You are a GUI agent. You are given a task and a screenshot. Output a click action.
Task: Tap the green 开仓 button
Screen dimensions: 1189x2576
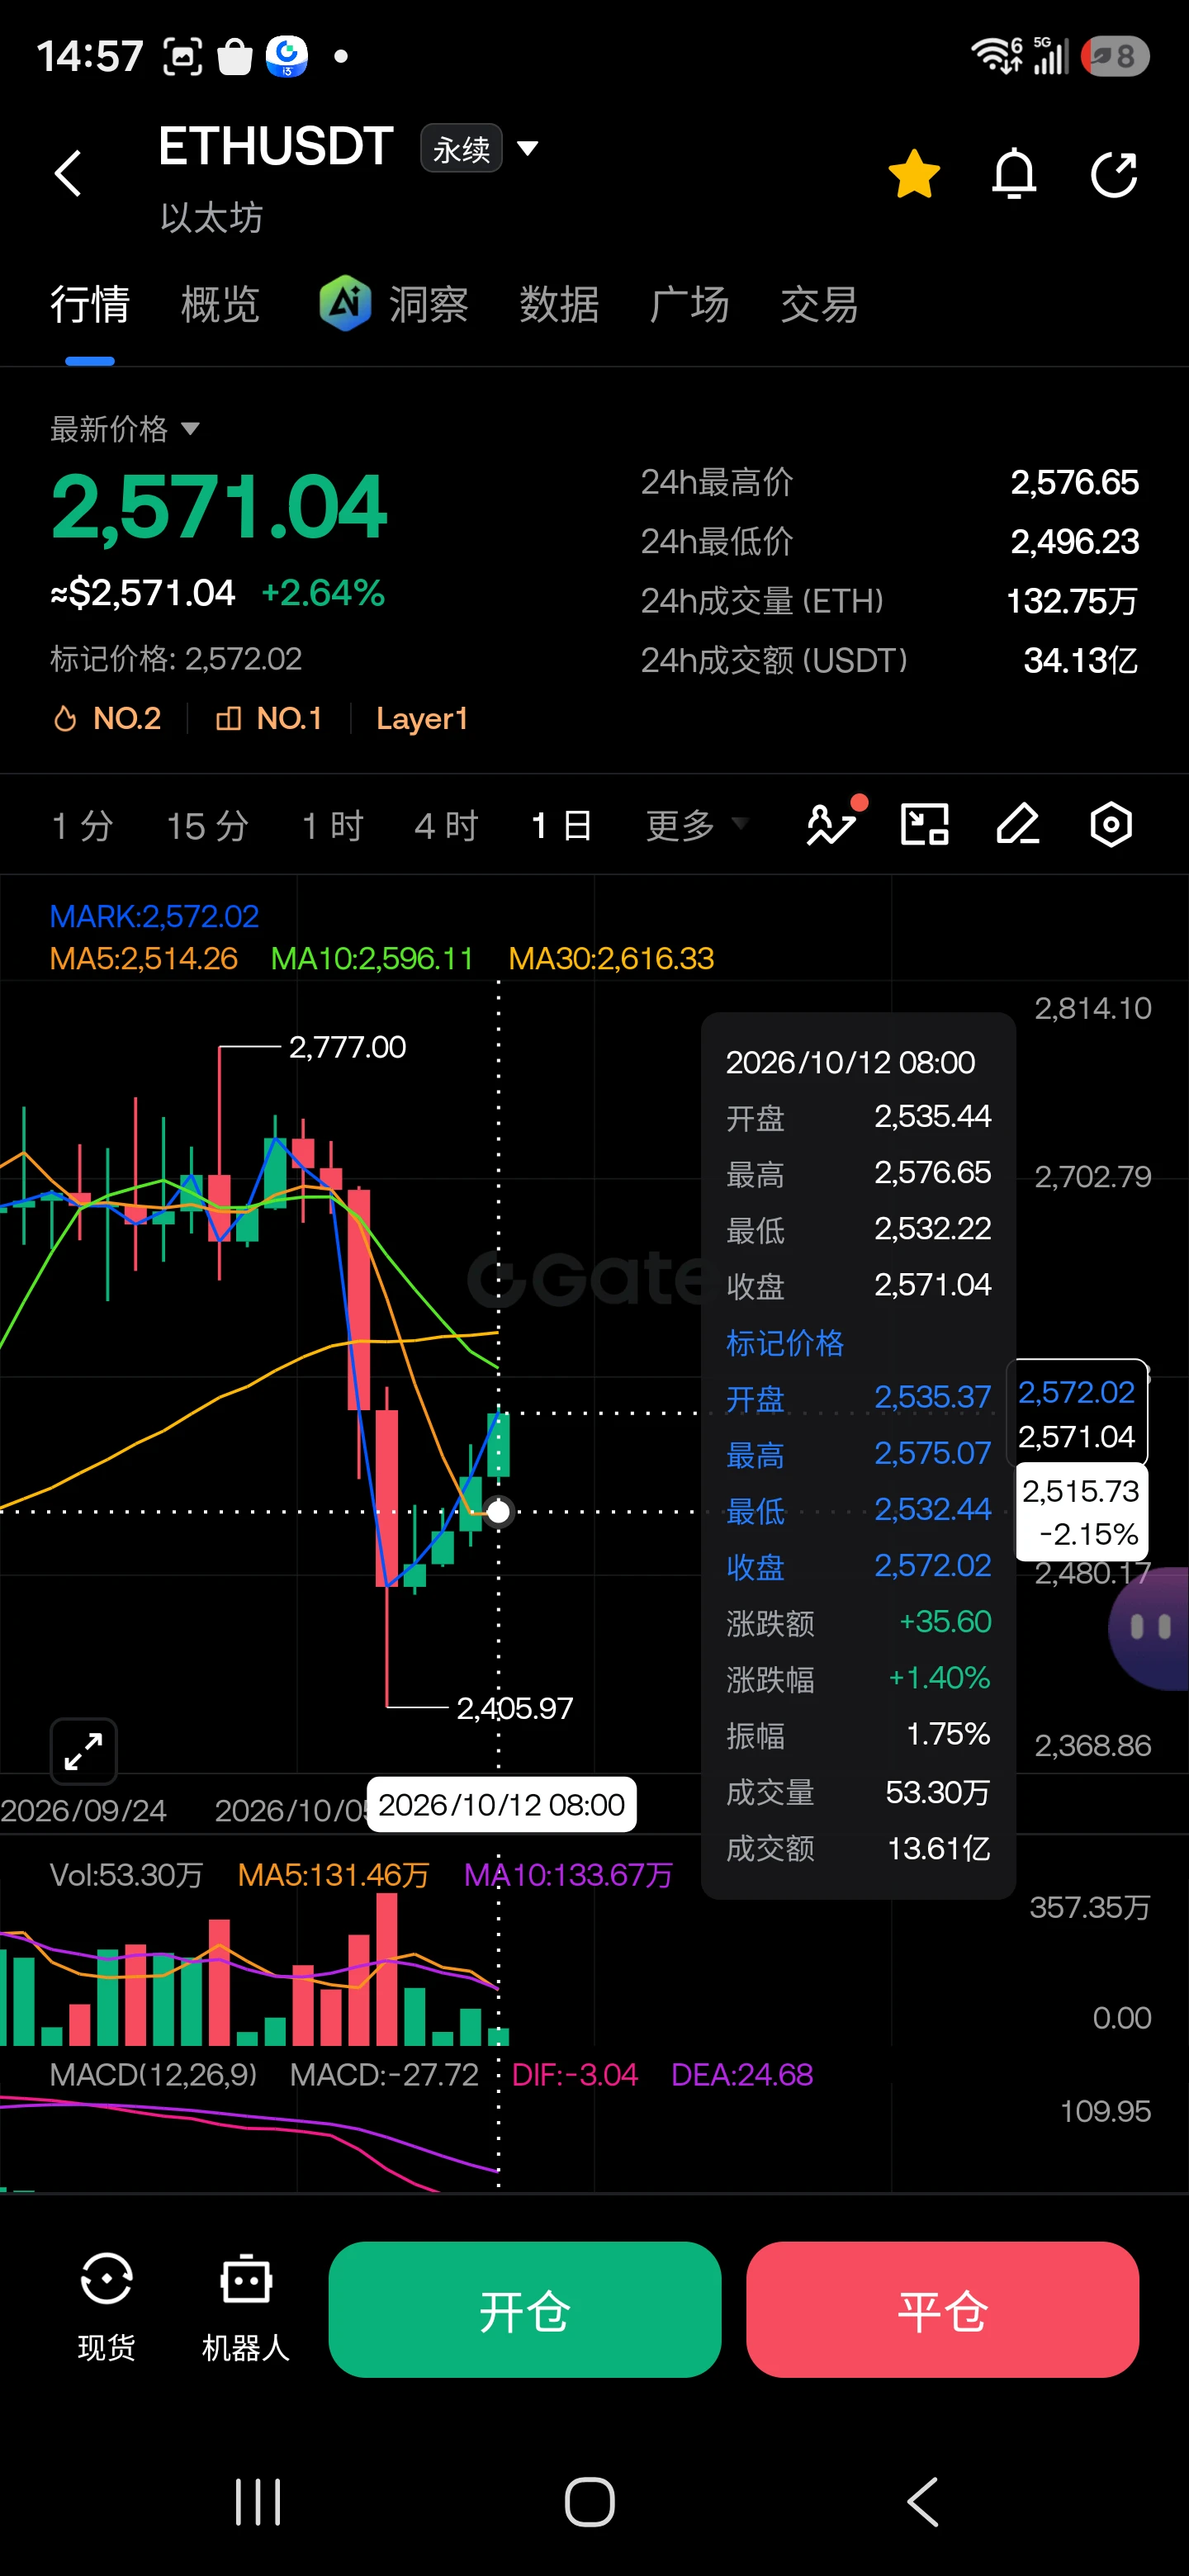point(525,2310)
